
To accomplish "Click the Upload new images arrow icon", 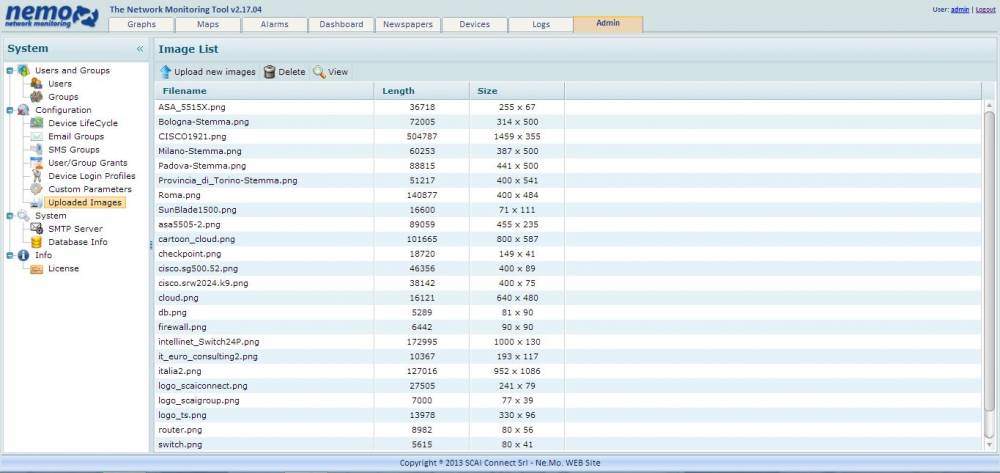I will 166,72.
